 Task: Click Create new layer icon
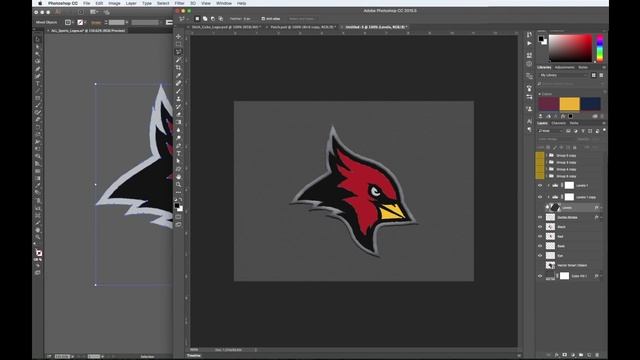(589, 355)
